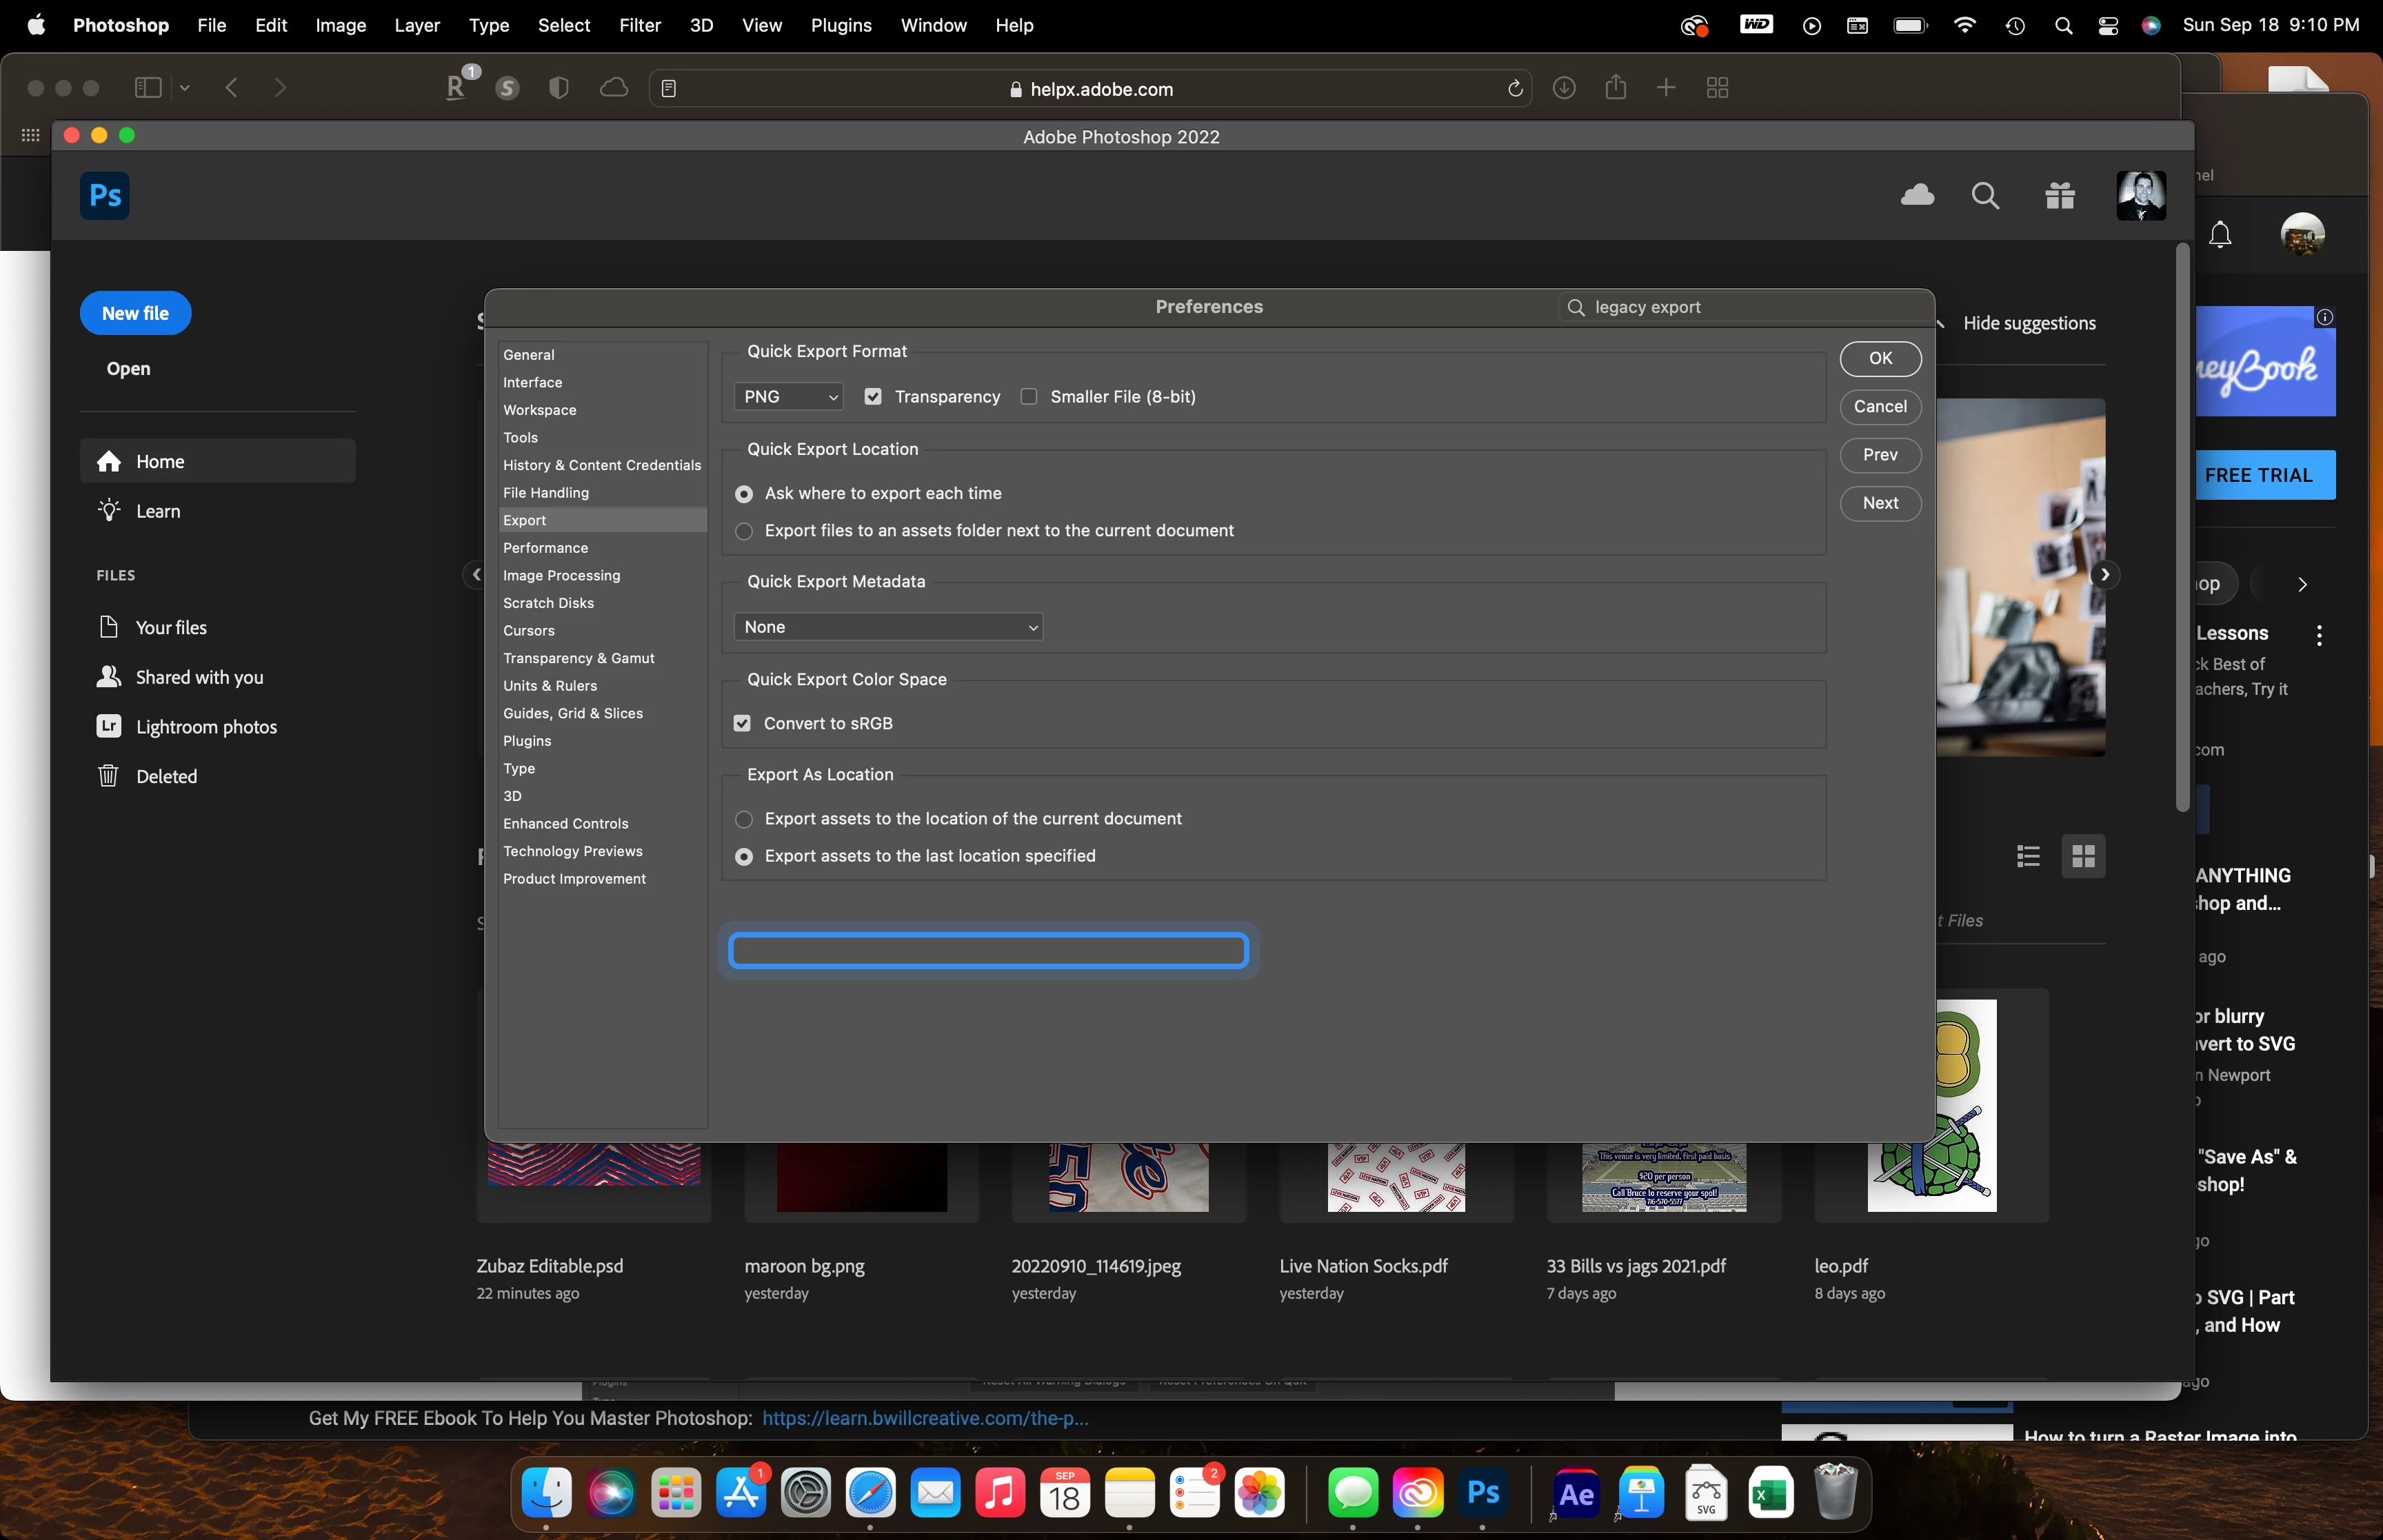Click the Photoshop Ps home logo
Image resolution: width=2383 pixels, height=1540 pixels.
click(x=105, y=195)
